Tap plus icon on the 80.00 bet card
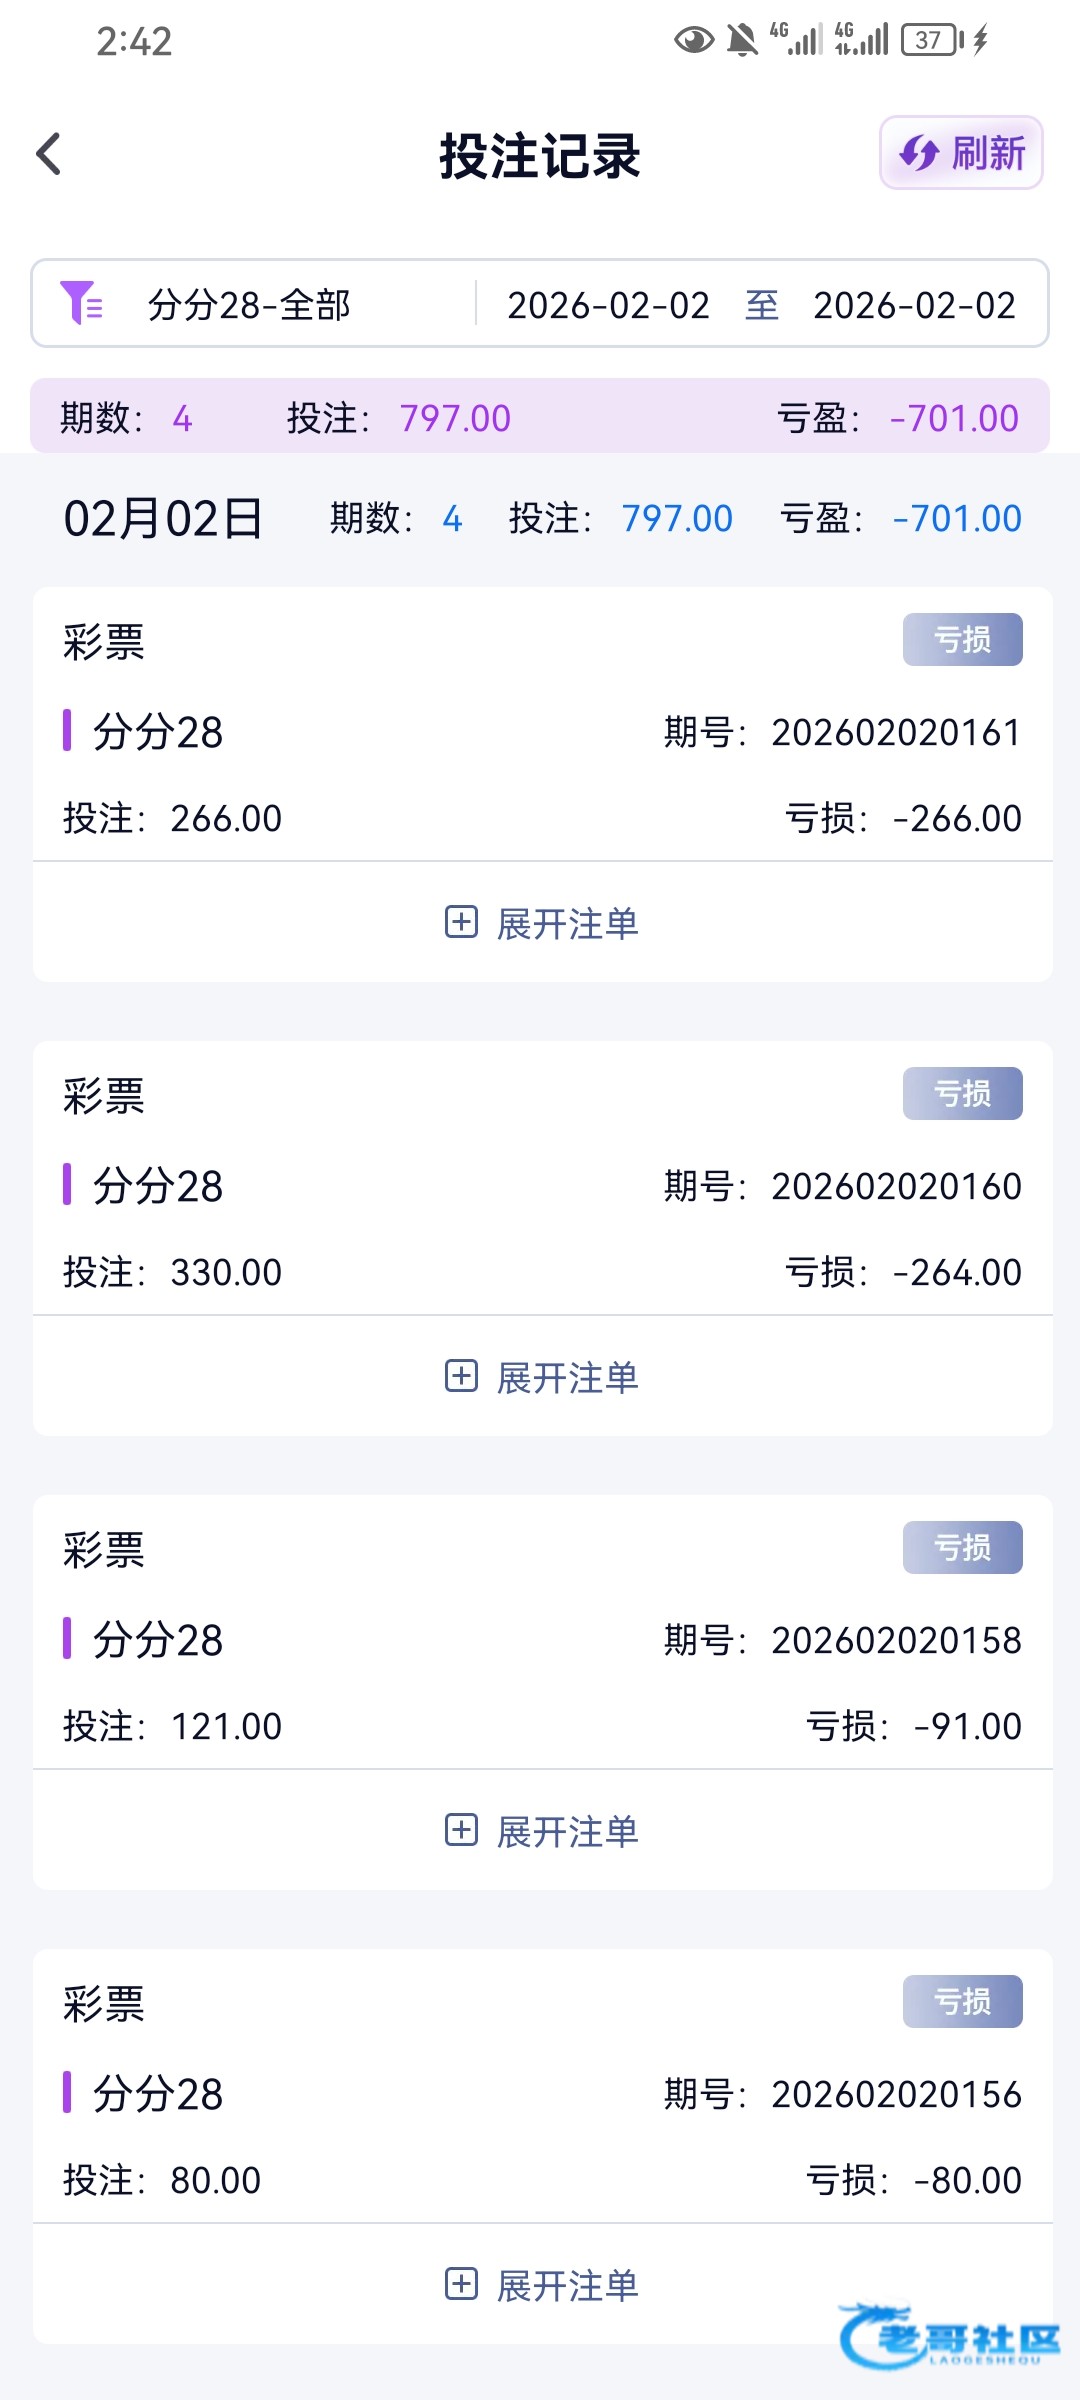 [x=461, y=2283]
